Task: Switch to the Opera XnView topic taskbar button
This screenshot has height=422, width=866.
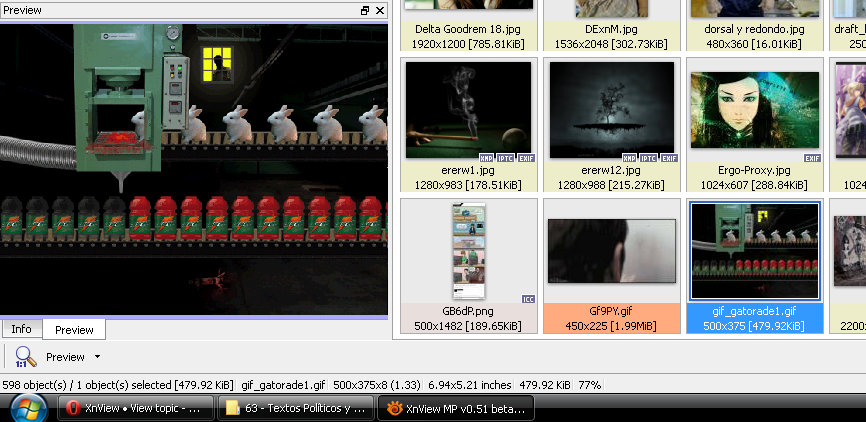Action: click(136, 408)
